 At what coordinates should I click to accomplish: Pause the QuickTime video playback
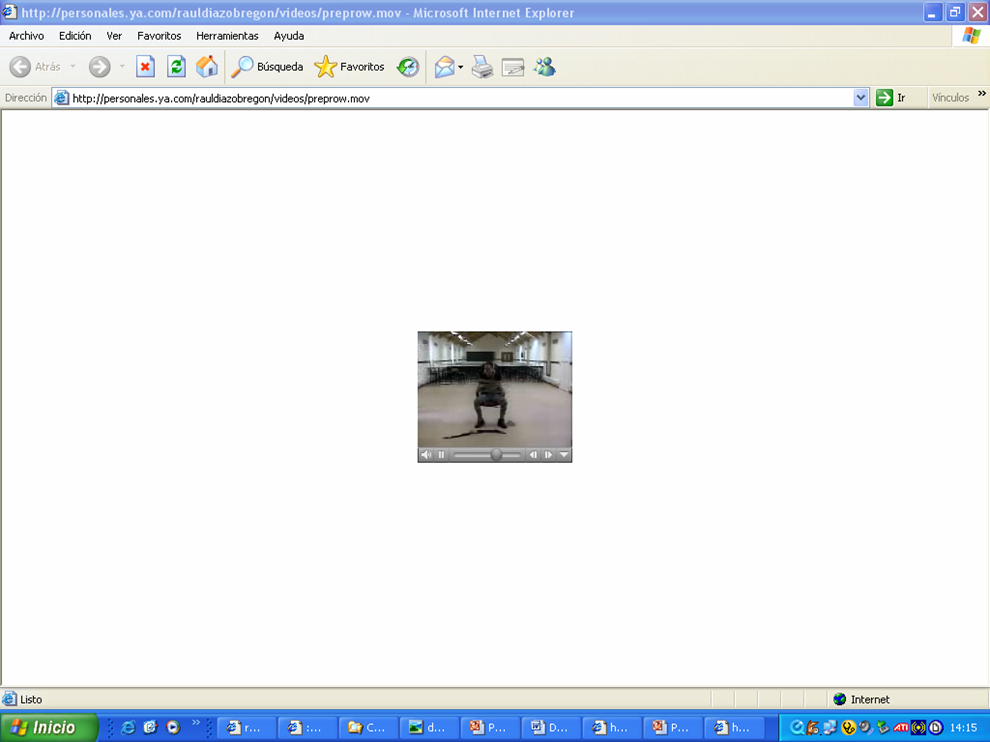click(441, 455)
